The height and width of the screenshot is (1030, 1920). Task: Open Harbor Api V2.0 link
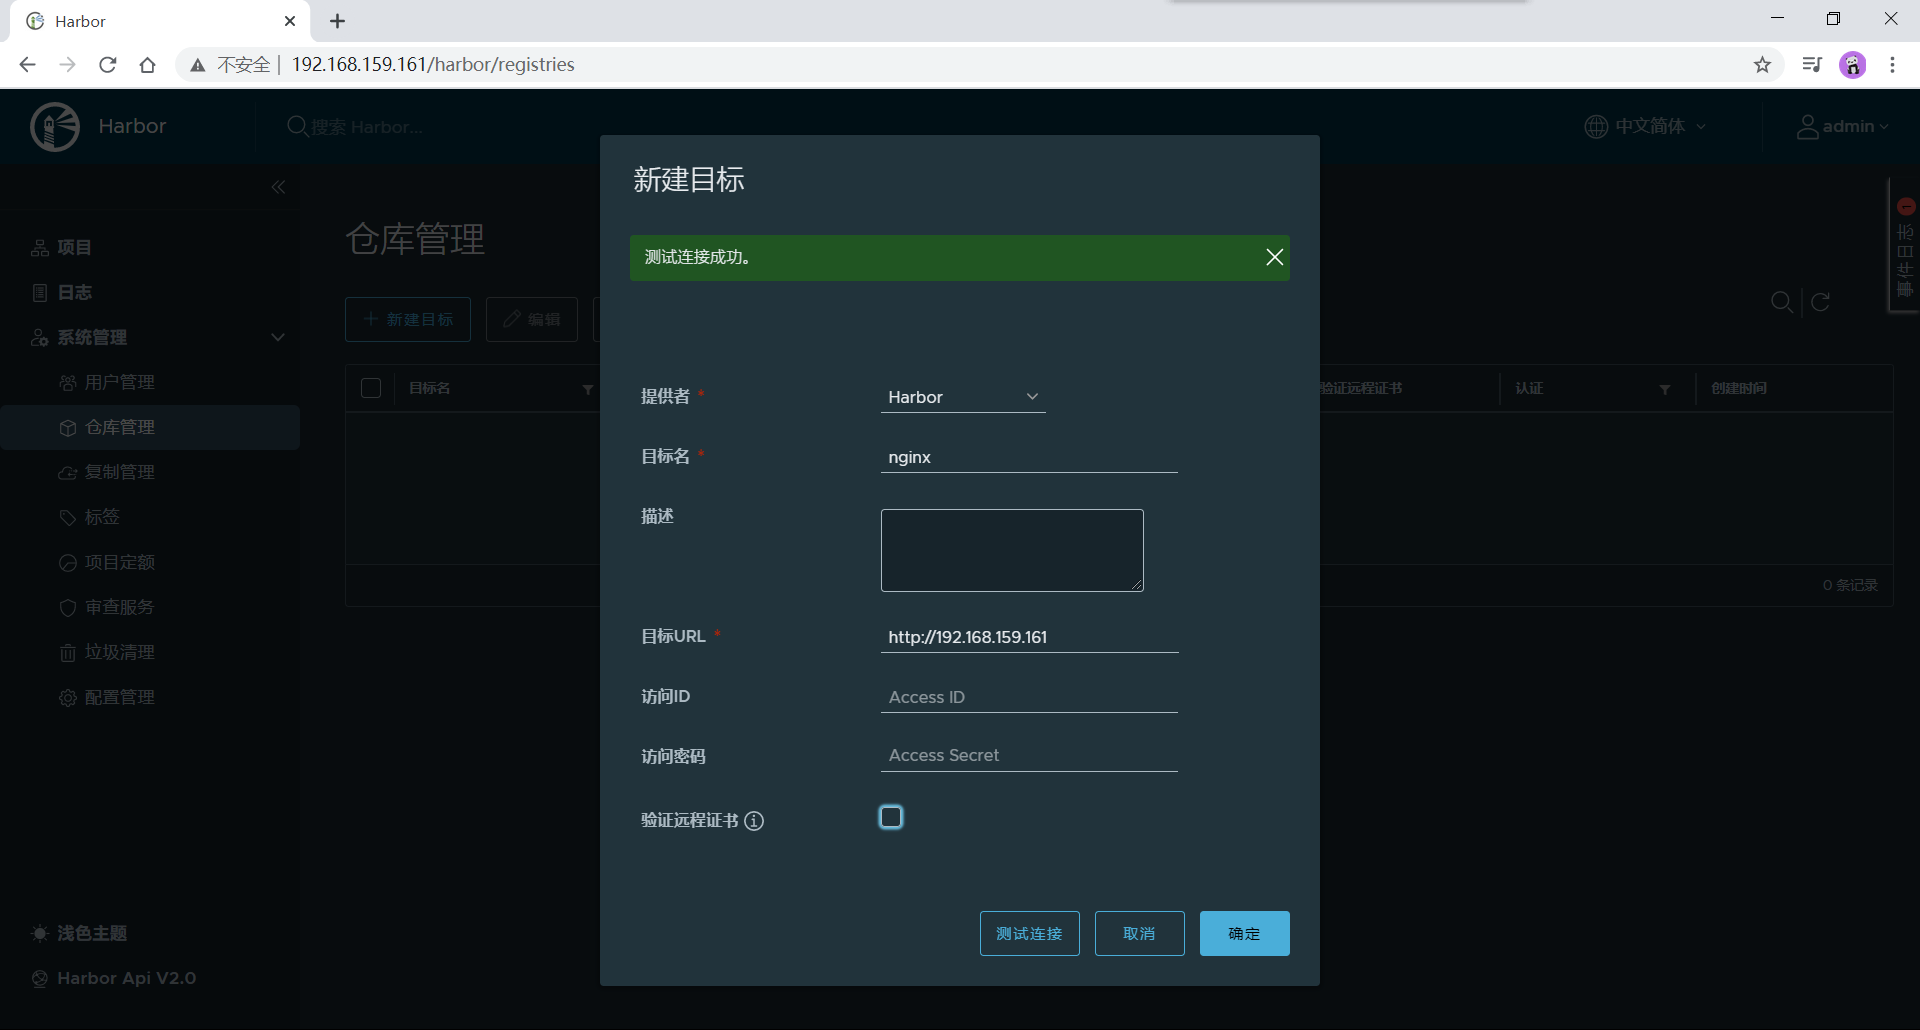[114, 978]
